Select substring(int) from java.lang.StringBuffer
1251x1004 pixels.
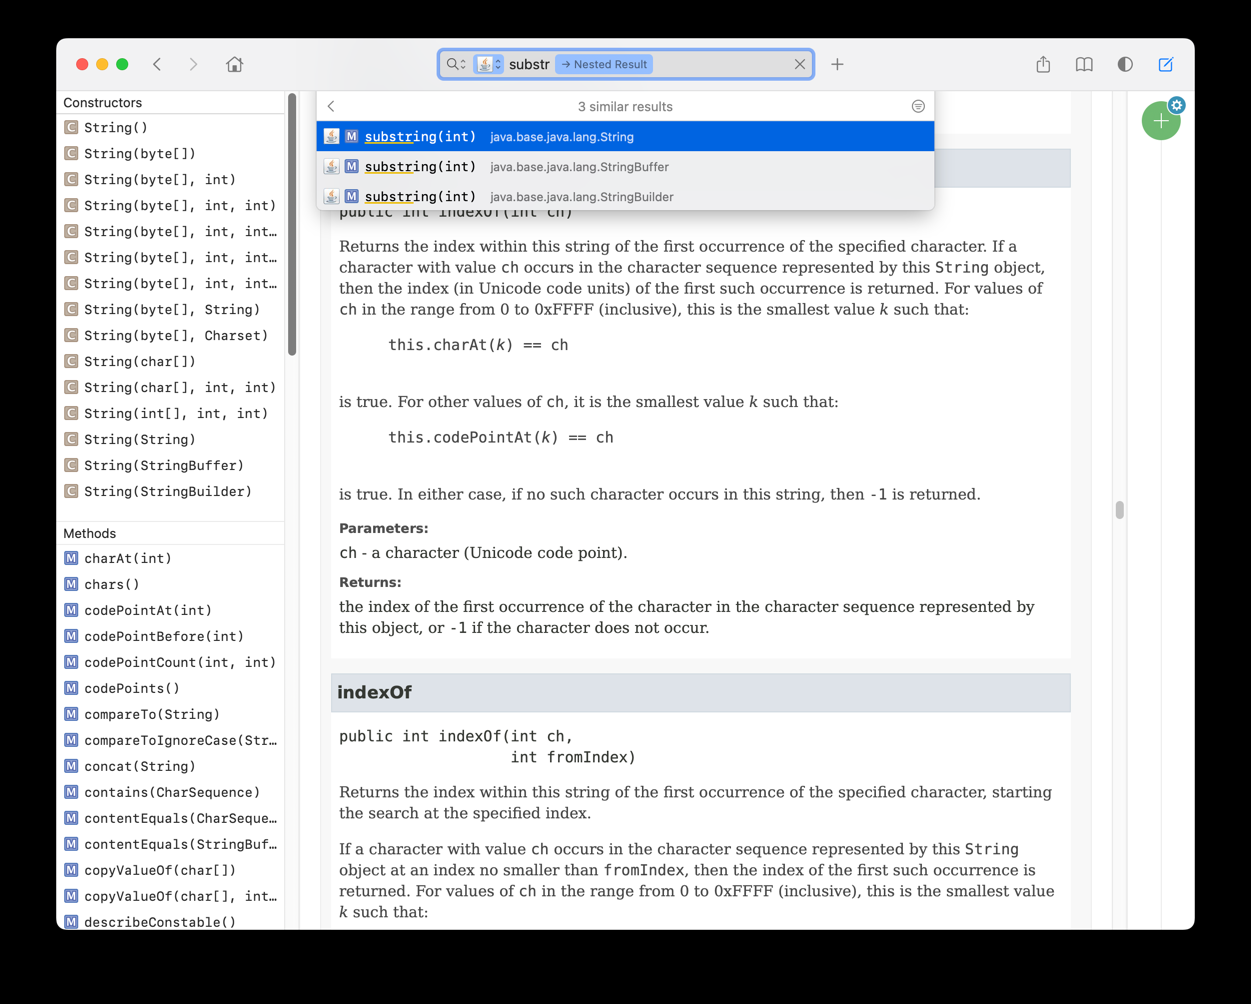coord(625,166)
